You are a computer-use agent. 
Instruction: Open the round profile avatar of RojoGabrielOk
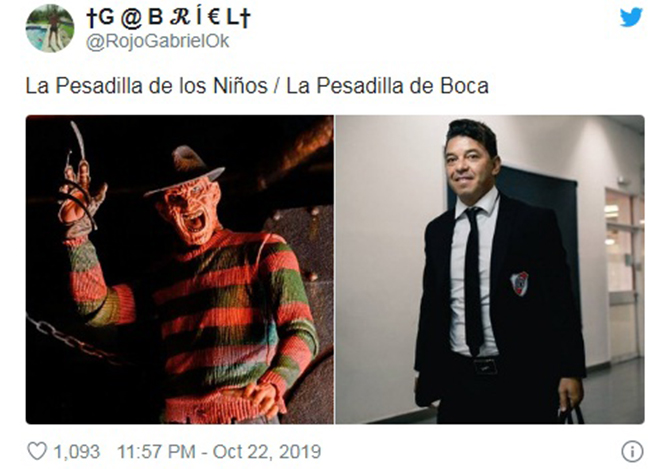click(50, 28)
